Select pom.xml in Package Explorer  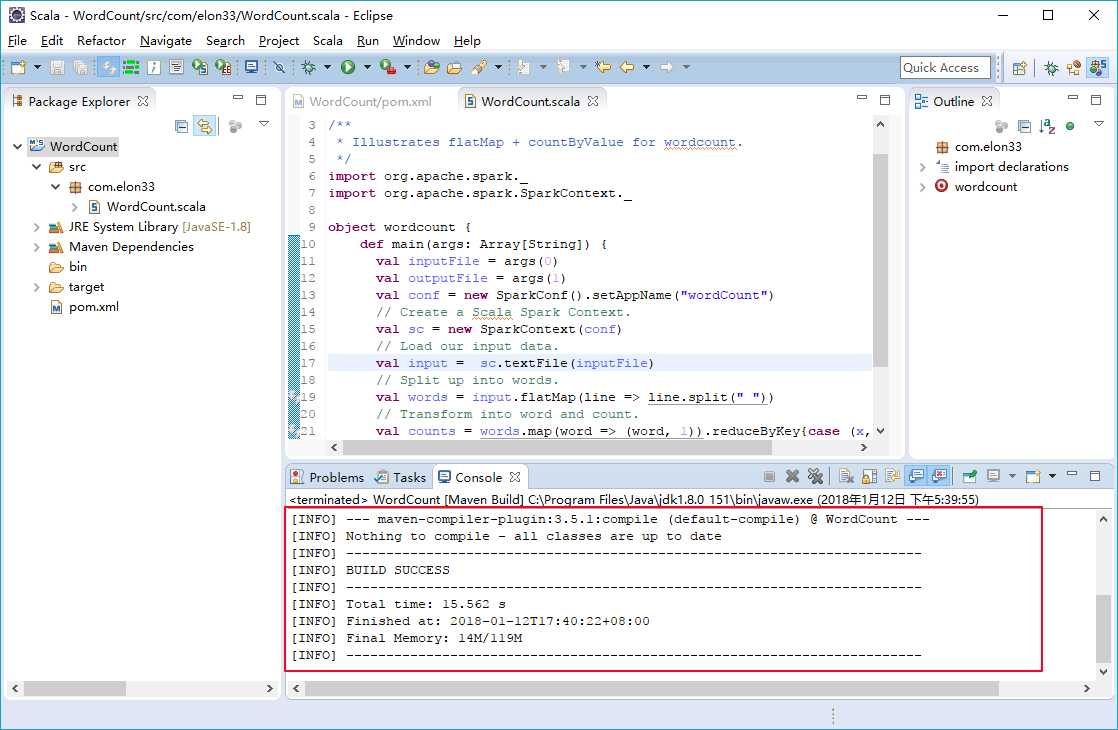[x=84, y=307]
